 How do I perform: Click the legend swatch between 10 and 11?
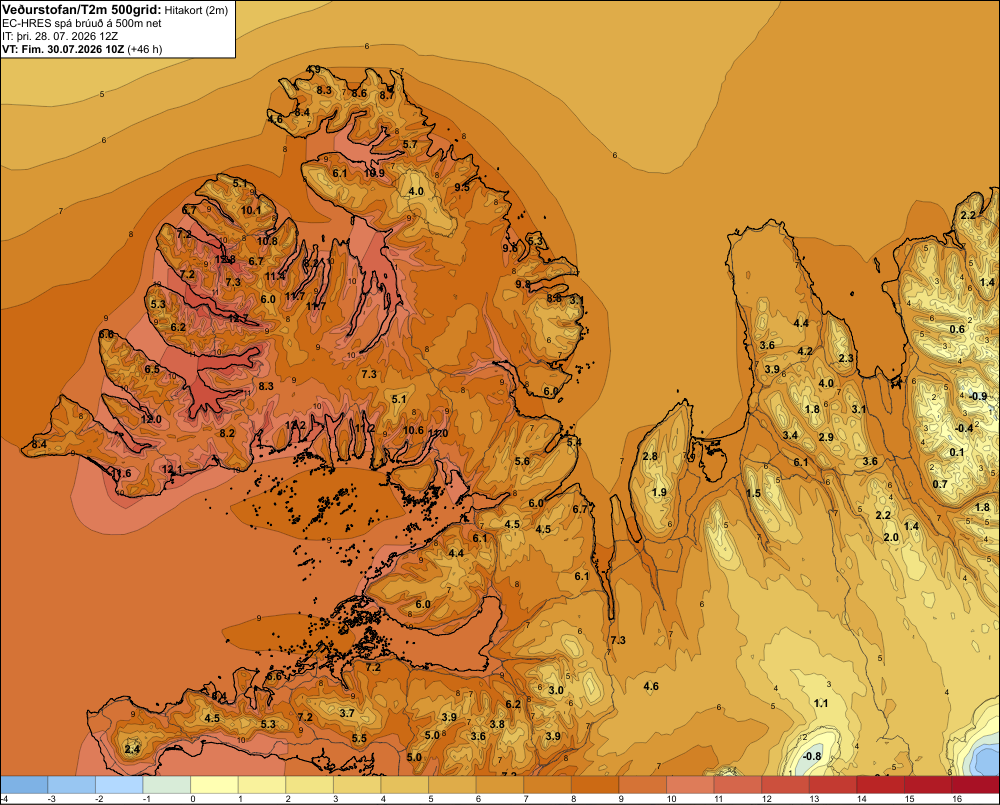click(690, 785)
